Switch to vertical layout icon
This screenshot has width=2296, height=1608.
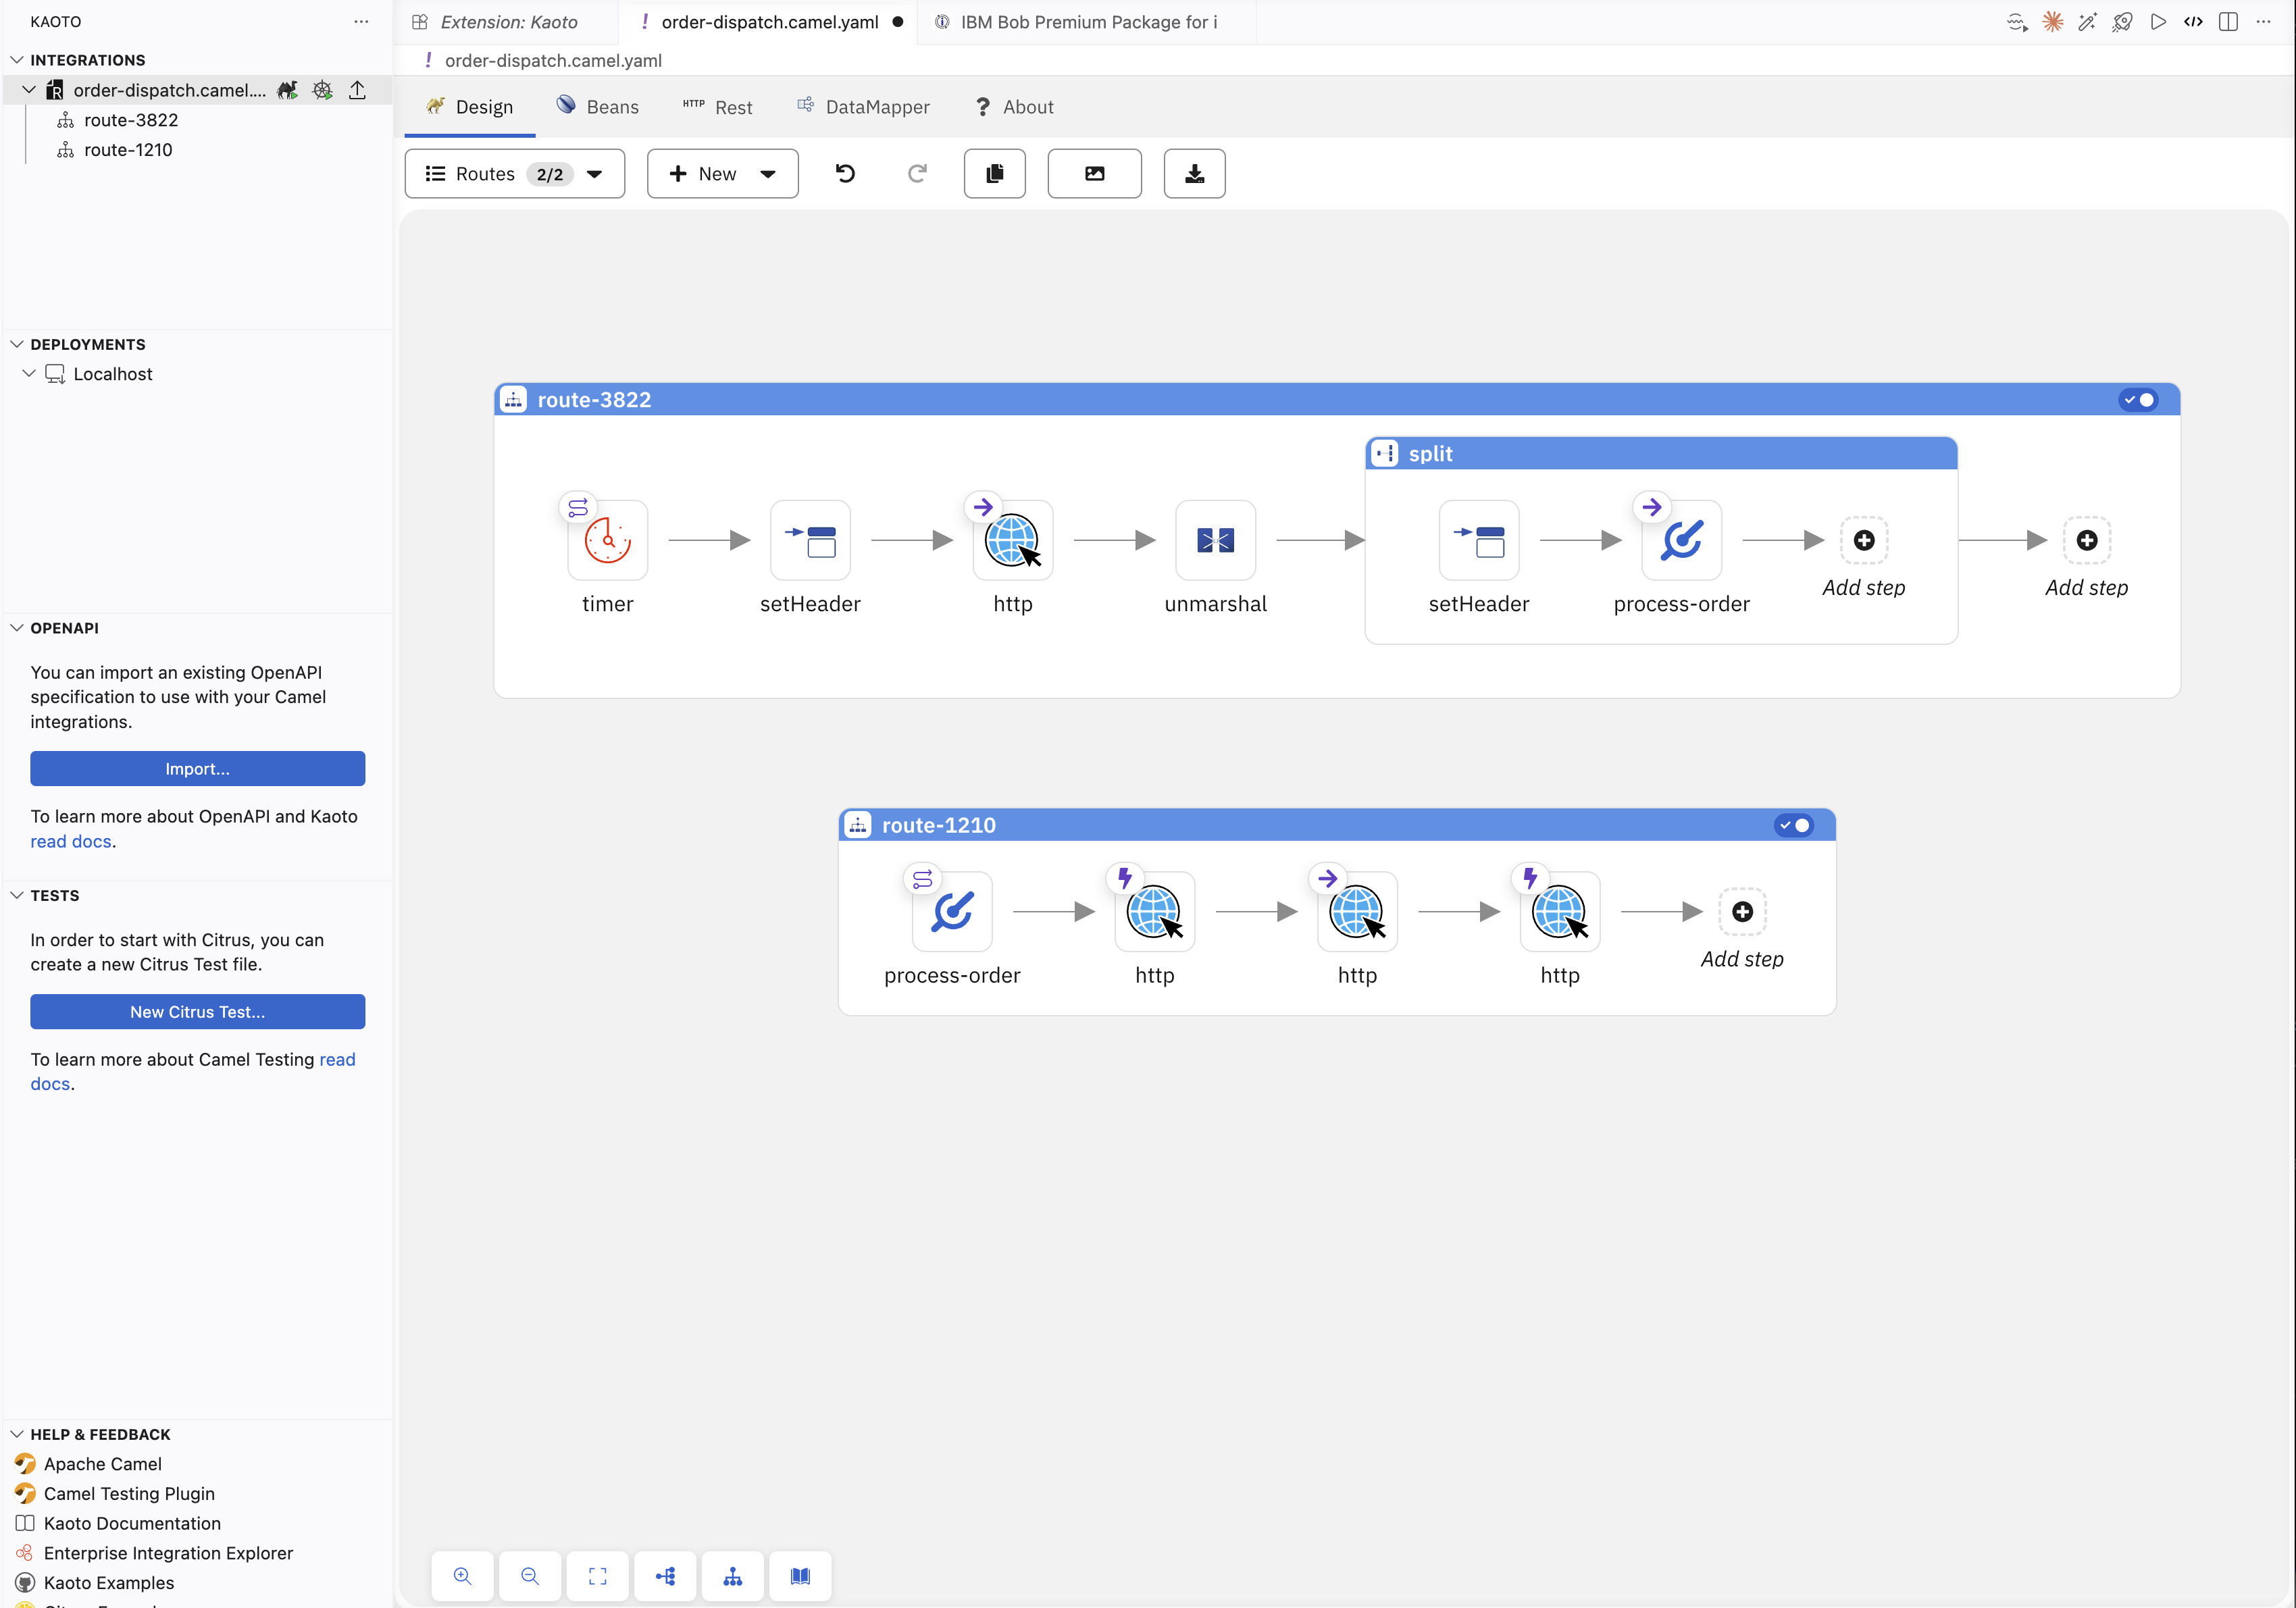(733, 1576)
